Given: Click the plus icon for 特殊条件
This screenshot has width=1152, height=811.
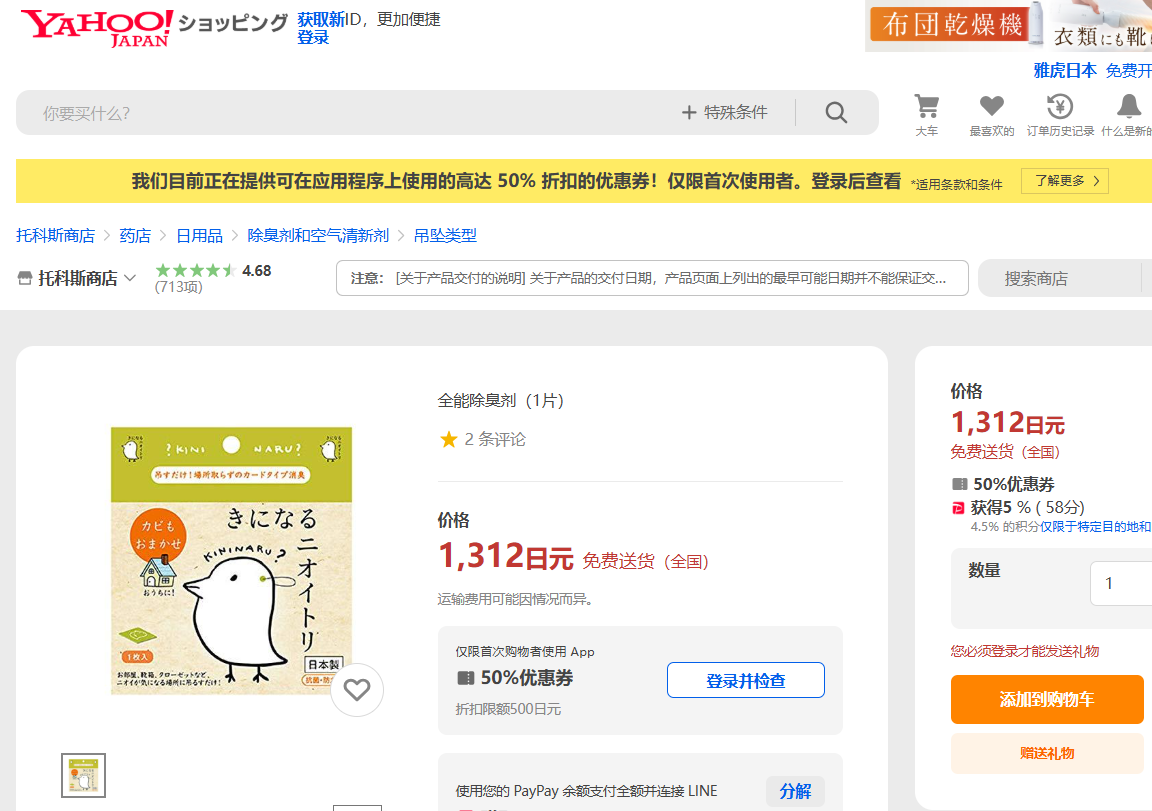Looking at the screenshot, I should 688,112.
